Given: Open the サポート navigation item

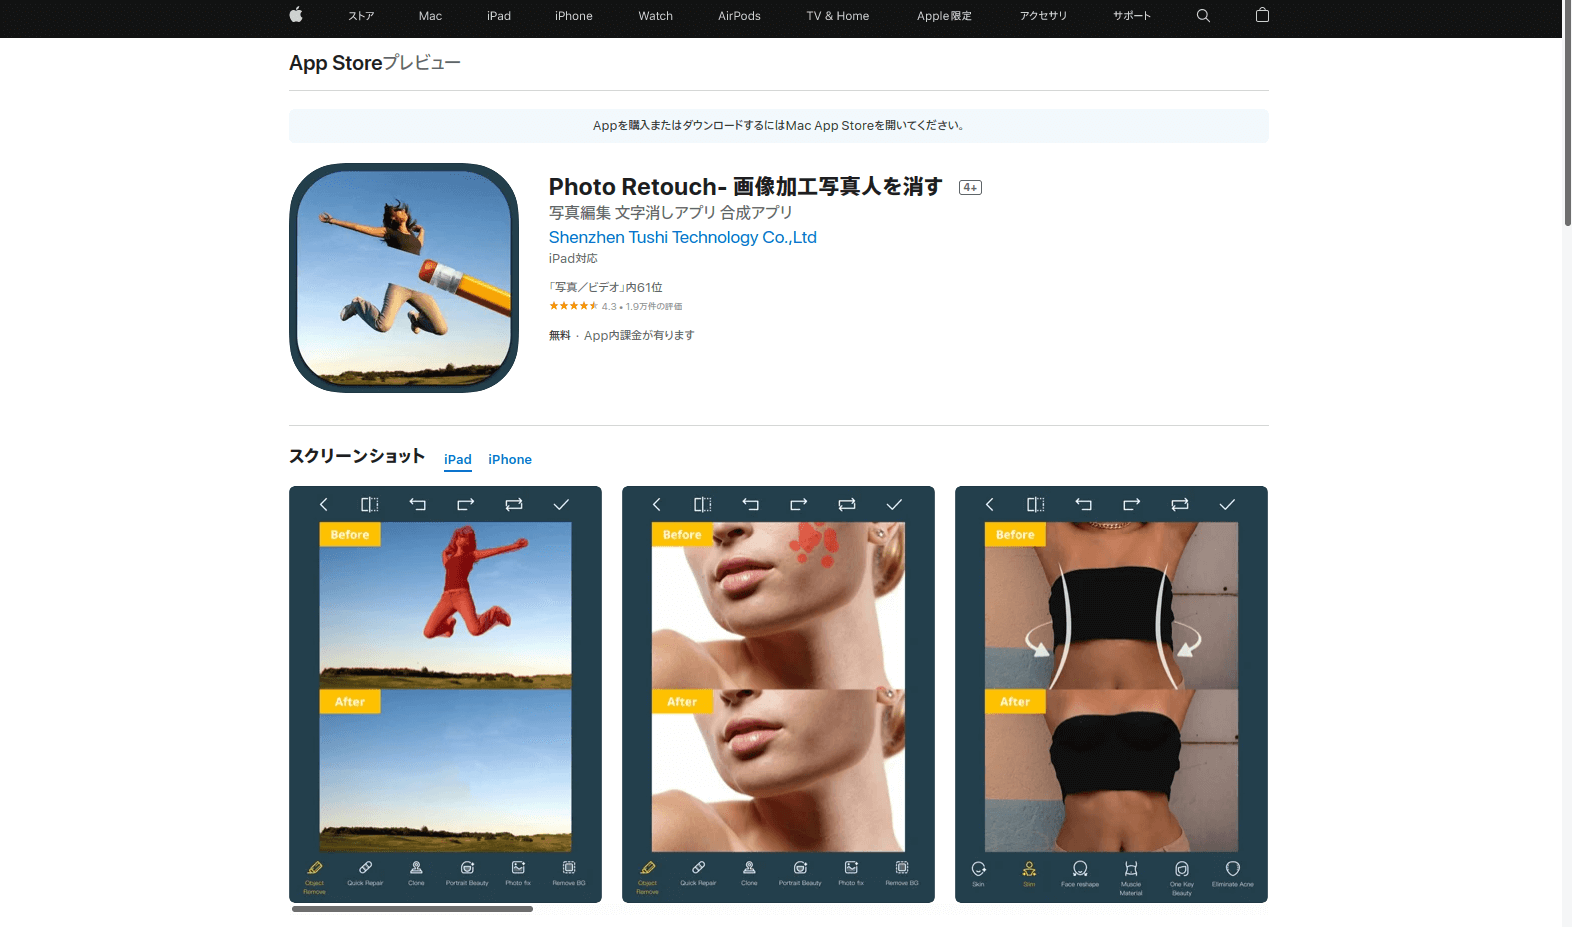Looking at the screenshot, I should (x=1132, y=16).
